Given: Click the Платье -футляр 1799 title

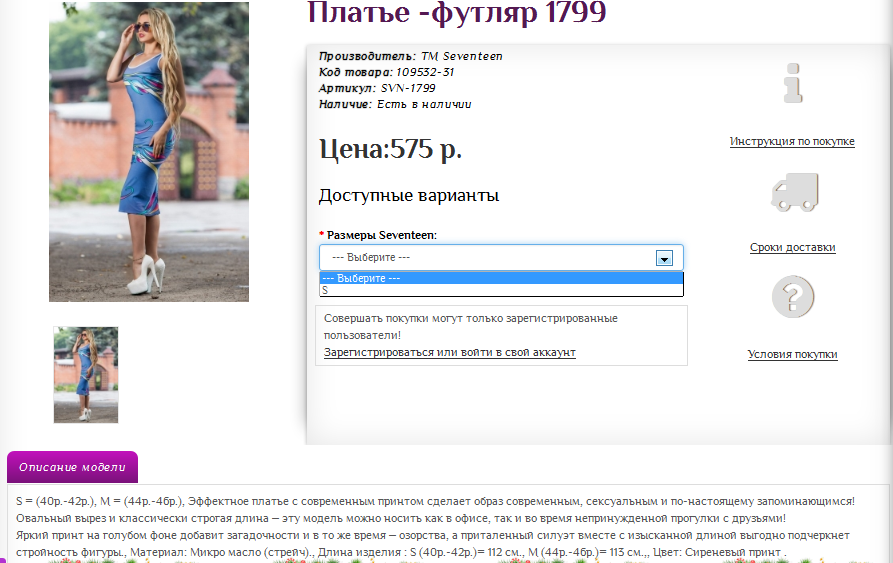Looking at the screenshot, I should (457, 13).
